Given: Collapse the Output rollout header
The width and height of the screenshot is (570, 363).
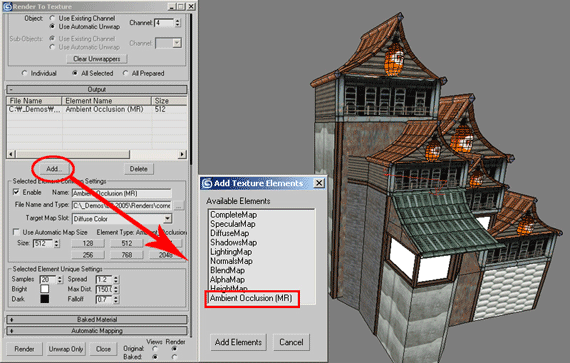Looking at the screenshot, I should pos(97,89).
